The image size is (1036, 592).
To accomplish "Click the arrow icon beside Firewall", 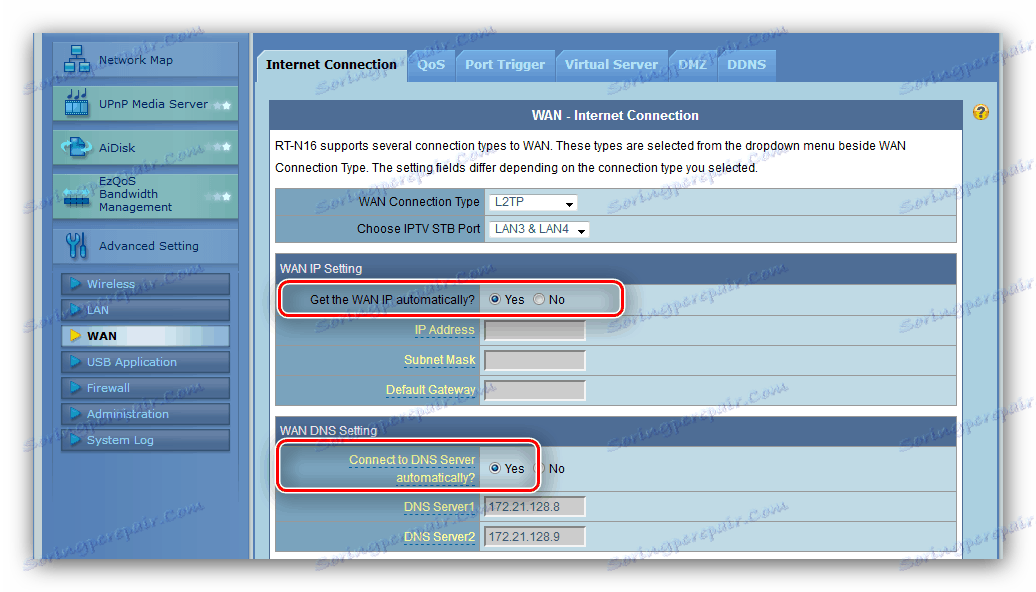I will point(75,387).
